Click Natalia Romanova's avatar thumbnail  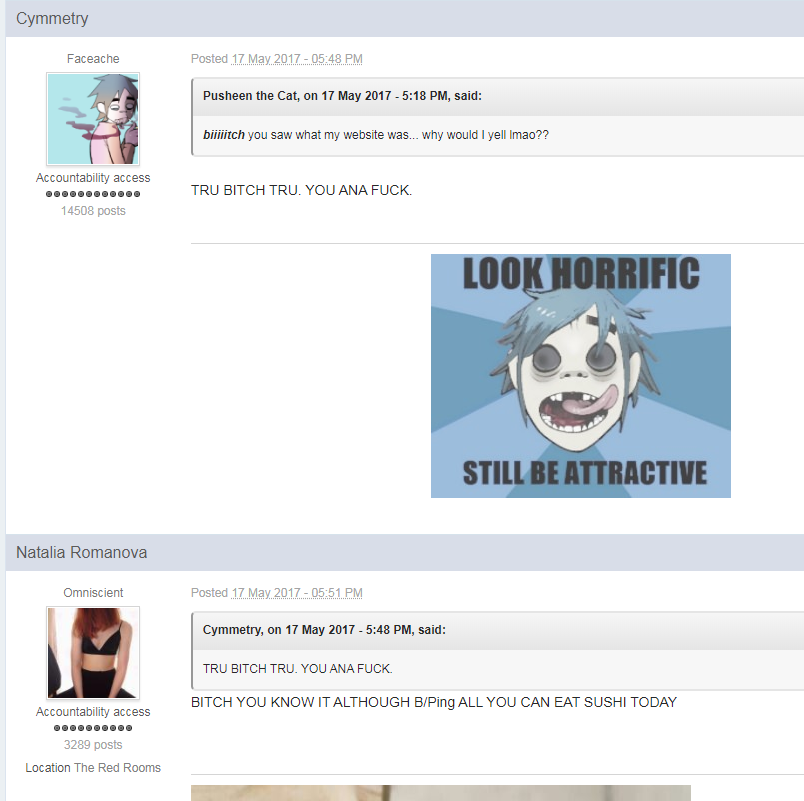coord(93,653)
